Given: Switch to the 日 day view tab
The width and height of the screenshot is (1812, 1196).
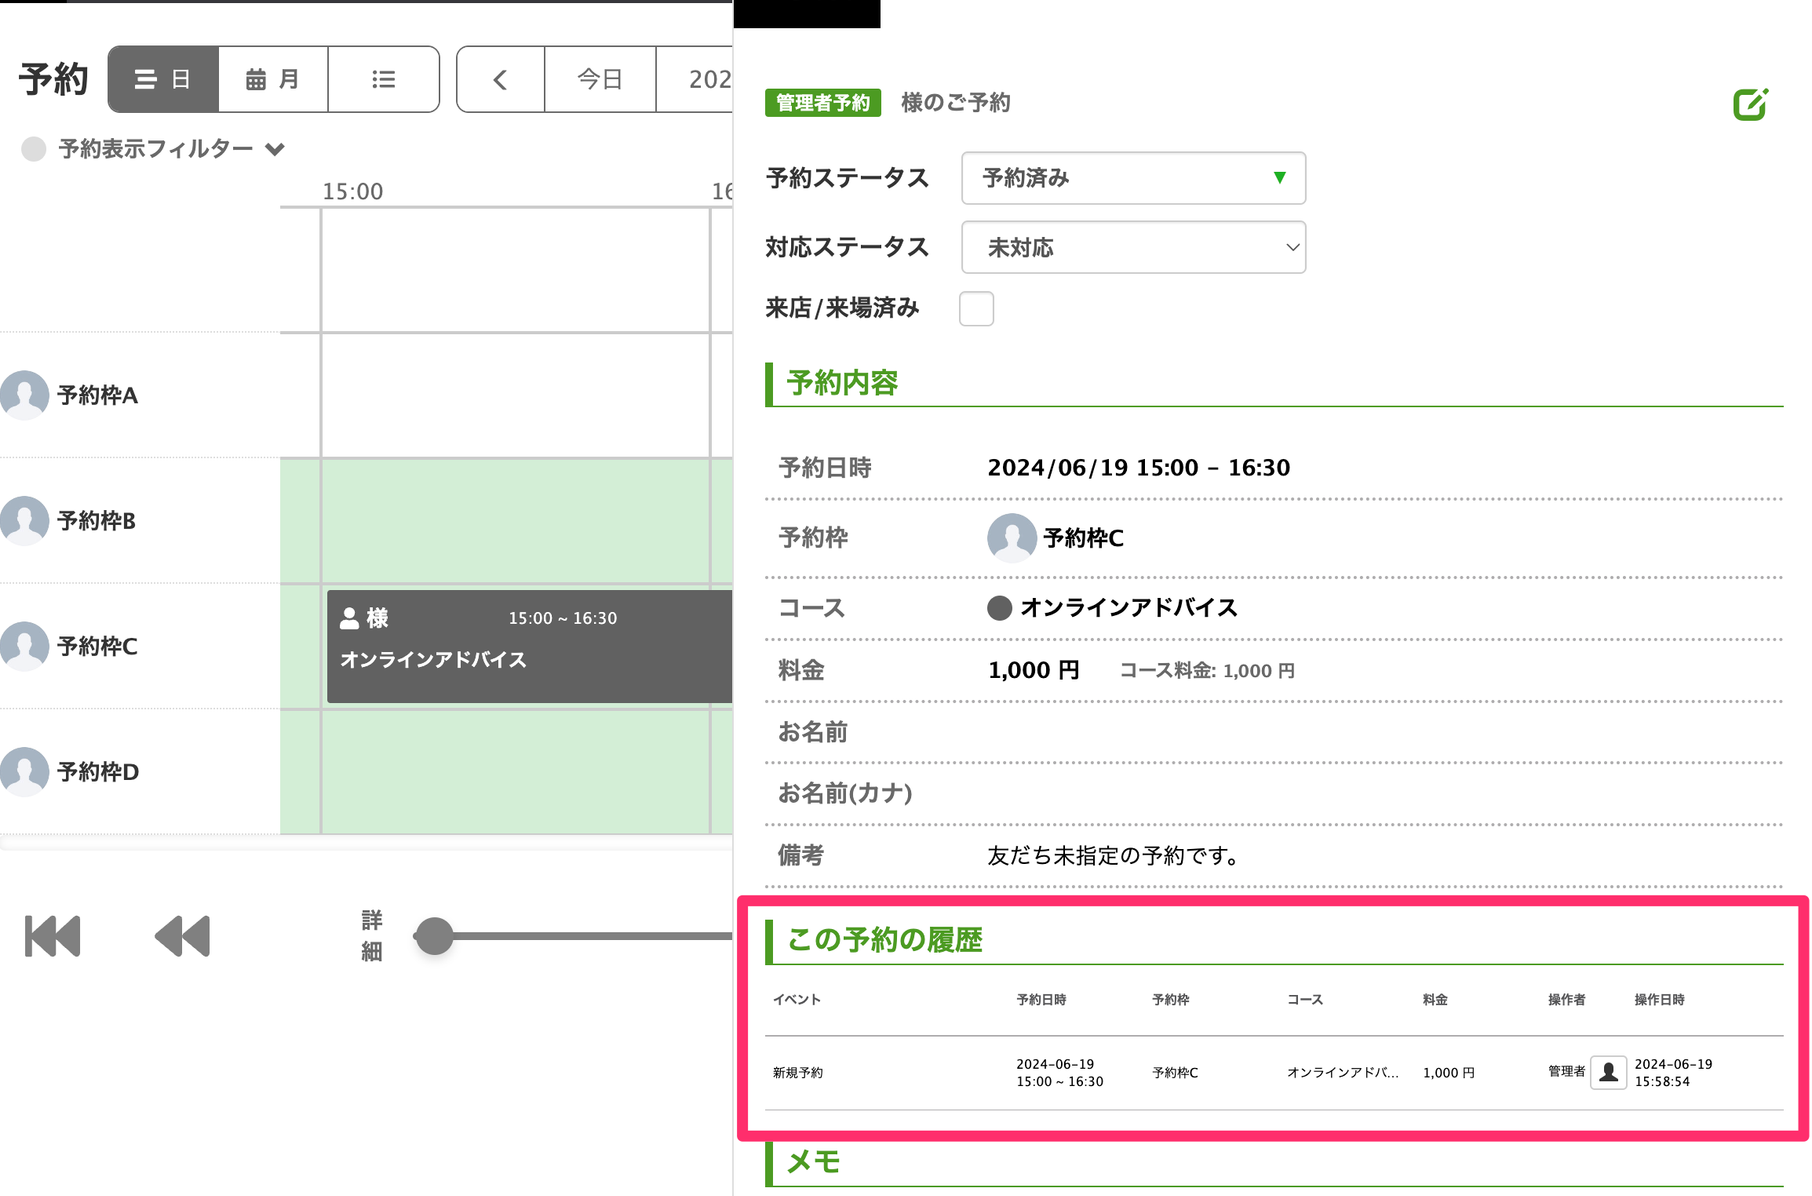Looking at the screenshot, I should tap(163, 79).
